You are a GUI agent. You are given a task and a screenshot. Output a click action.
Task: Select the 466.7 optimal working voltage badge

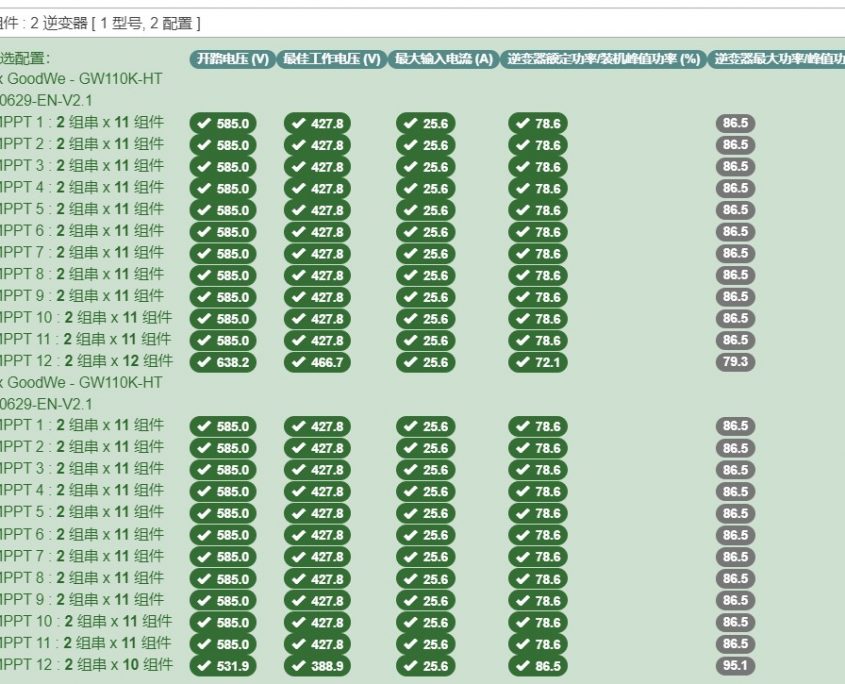317,362
